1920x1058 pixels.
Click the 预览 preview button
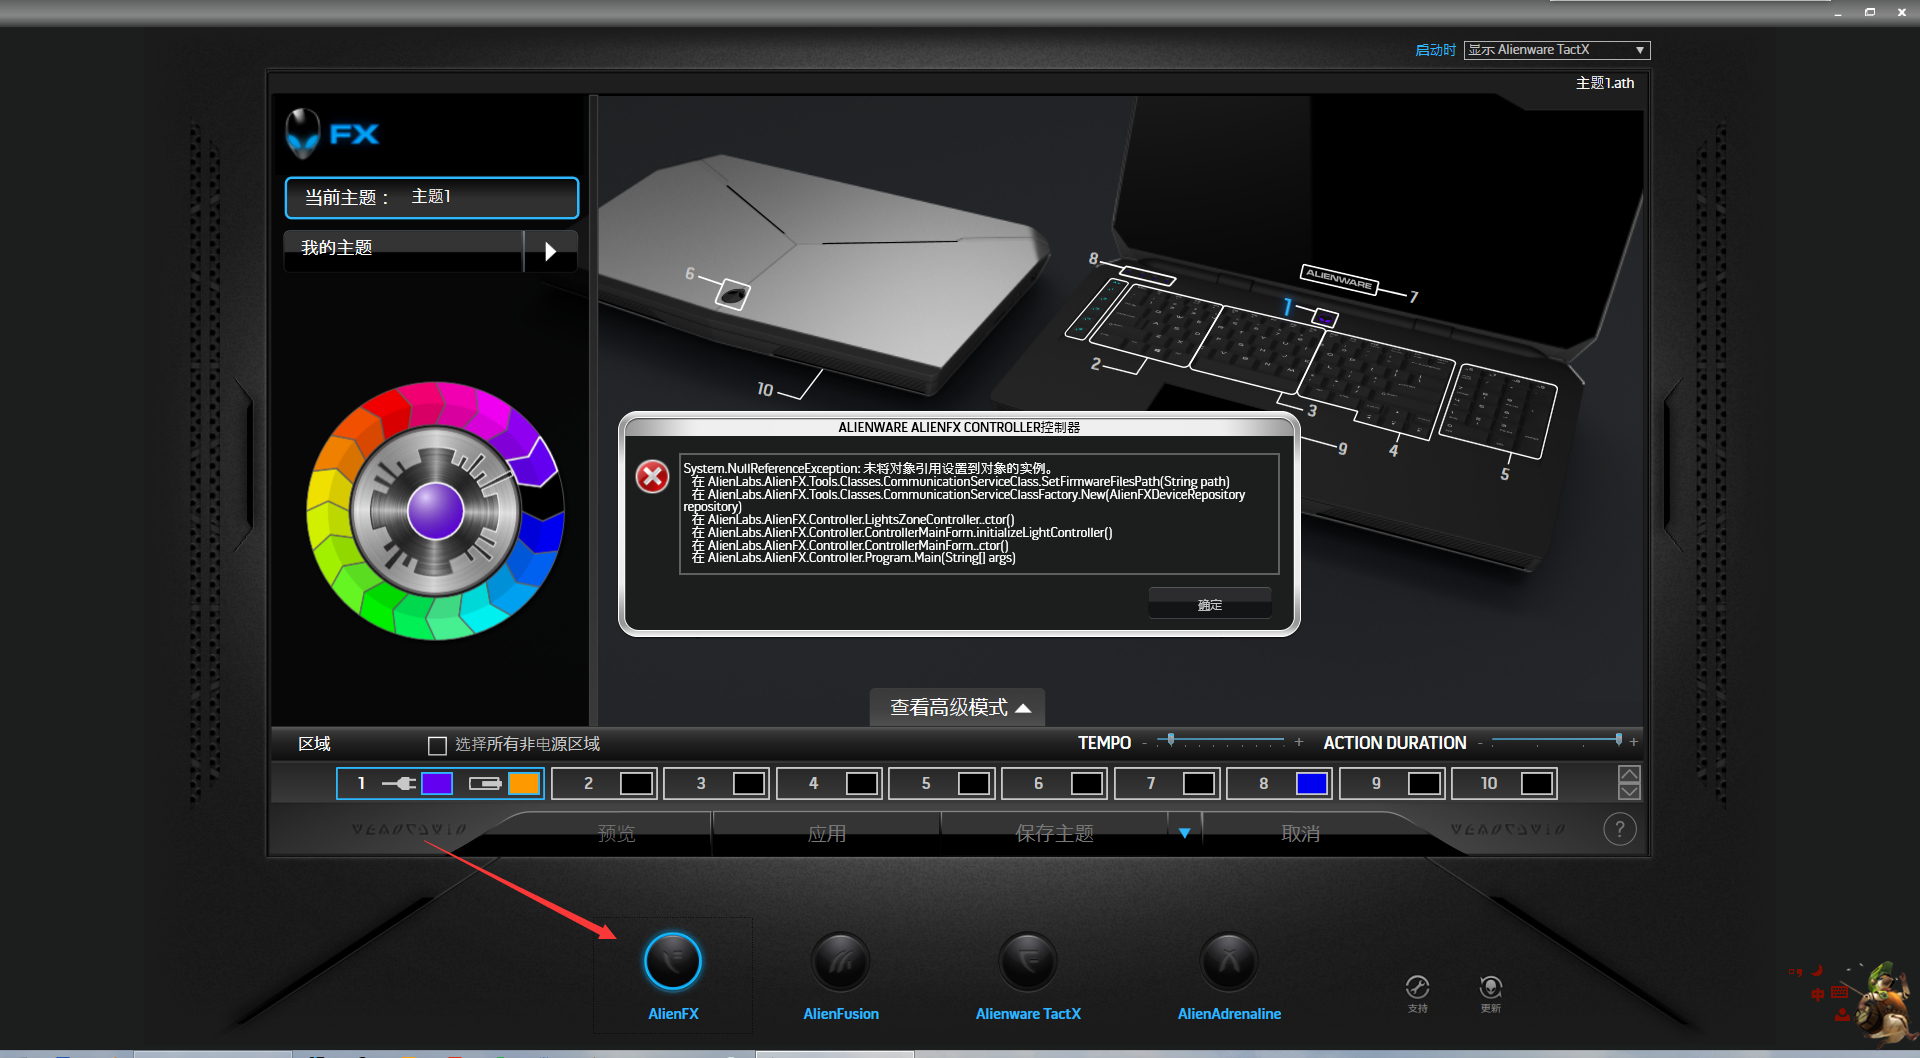616,833
